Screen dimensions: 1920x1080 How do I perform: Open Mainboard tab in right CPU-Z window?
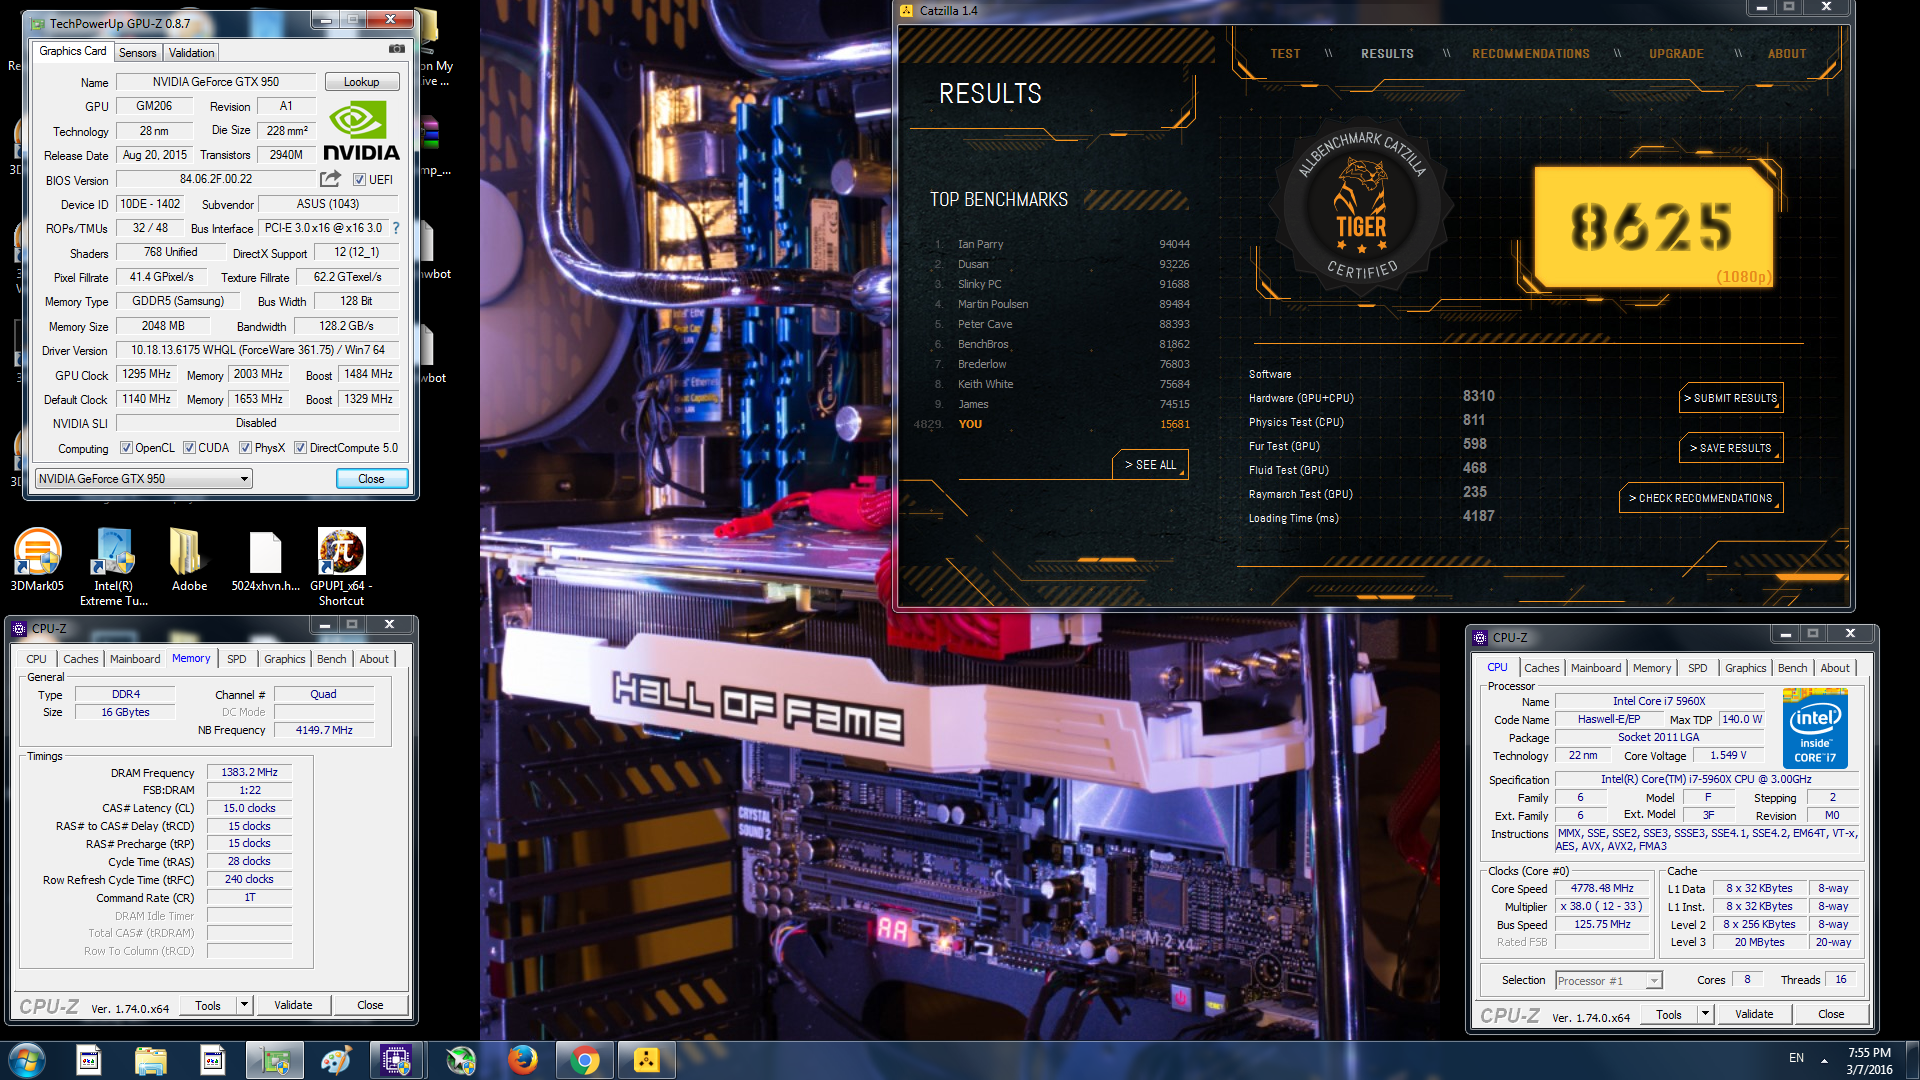(1596, 668)
